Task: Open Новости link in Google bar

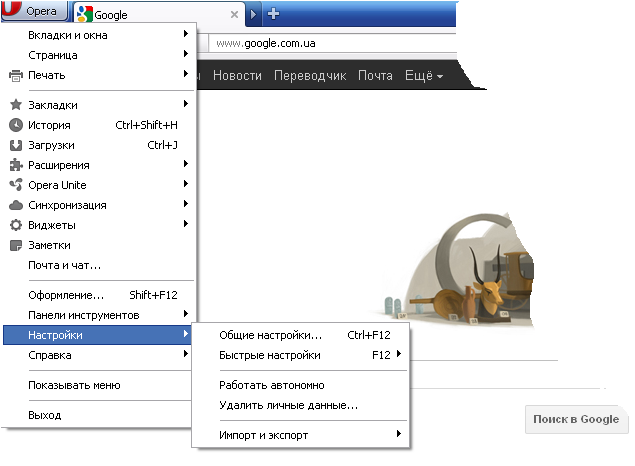Action: (237, 75)
